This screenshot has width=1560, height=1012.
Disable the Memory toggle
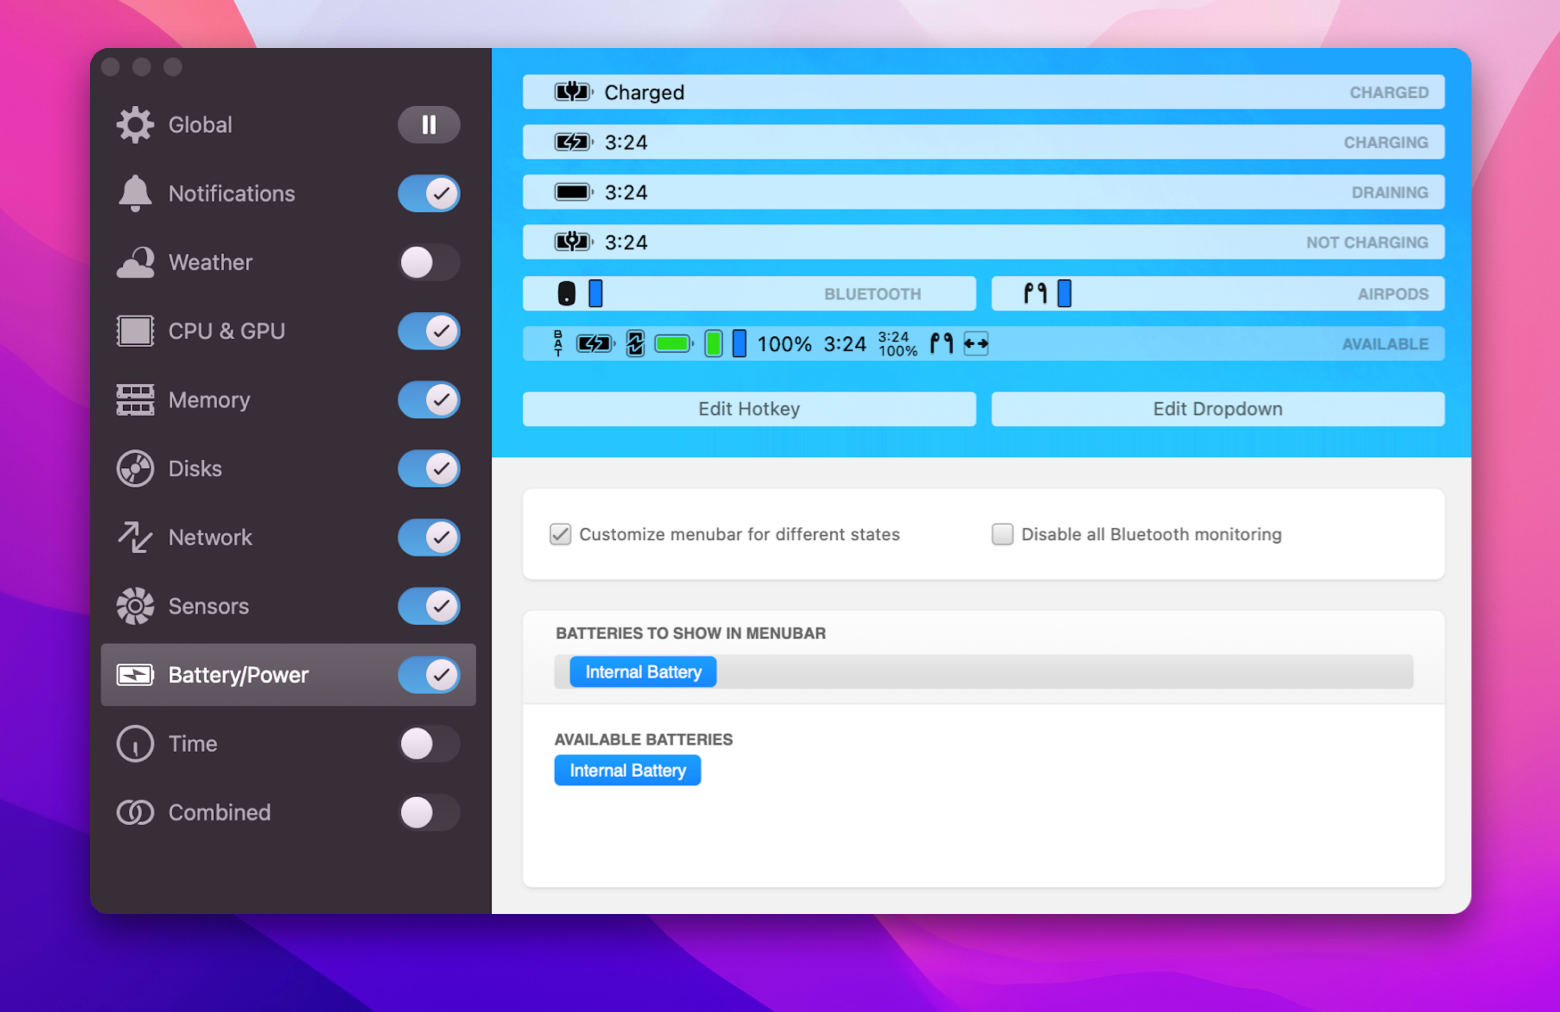pos(429,400)
